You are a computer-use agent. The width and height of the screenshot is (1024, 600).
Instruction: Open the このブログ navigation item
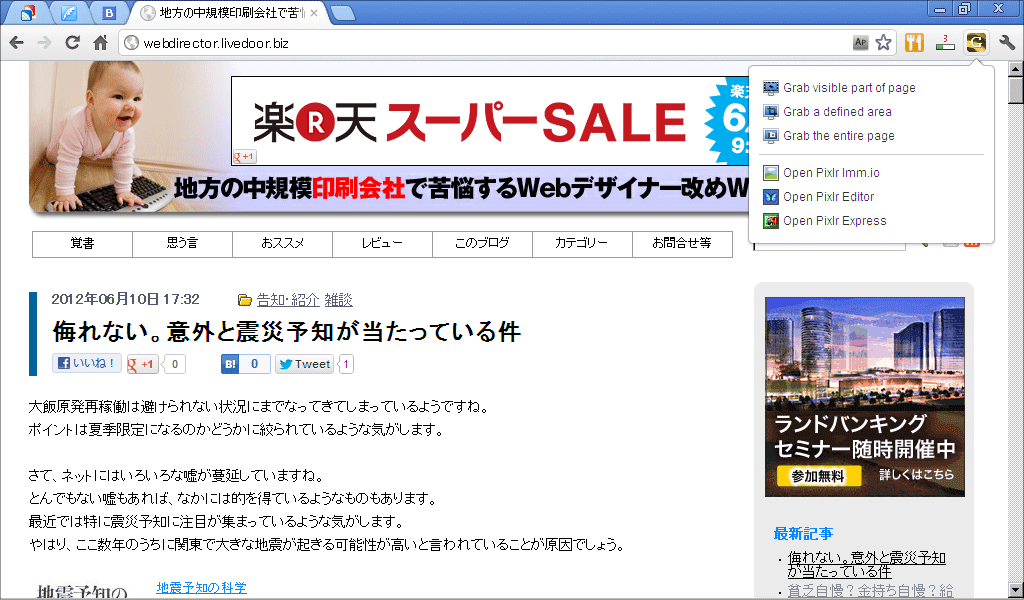click(x=482, y=244)
